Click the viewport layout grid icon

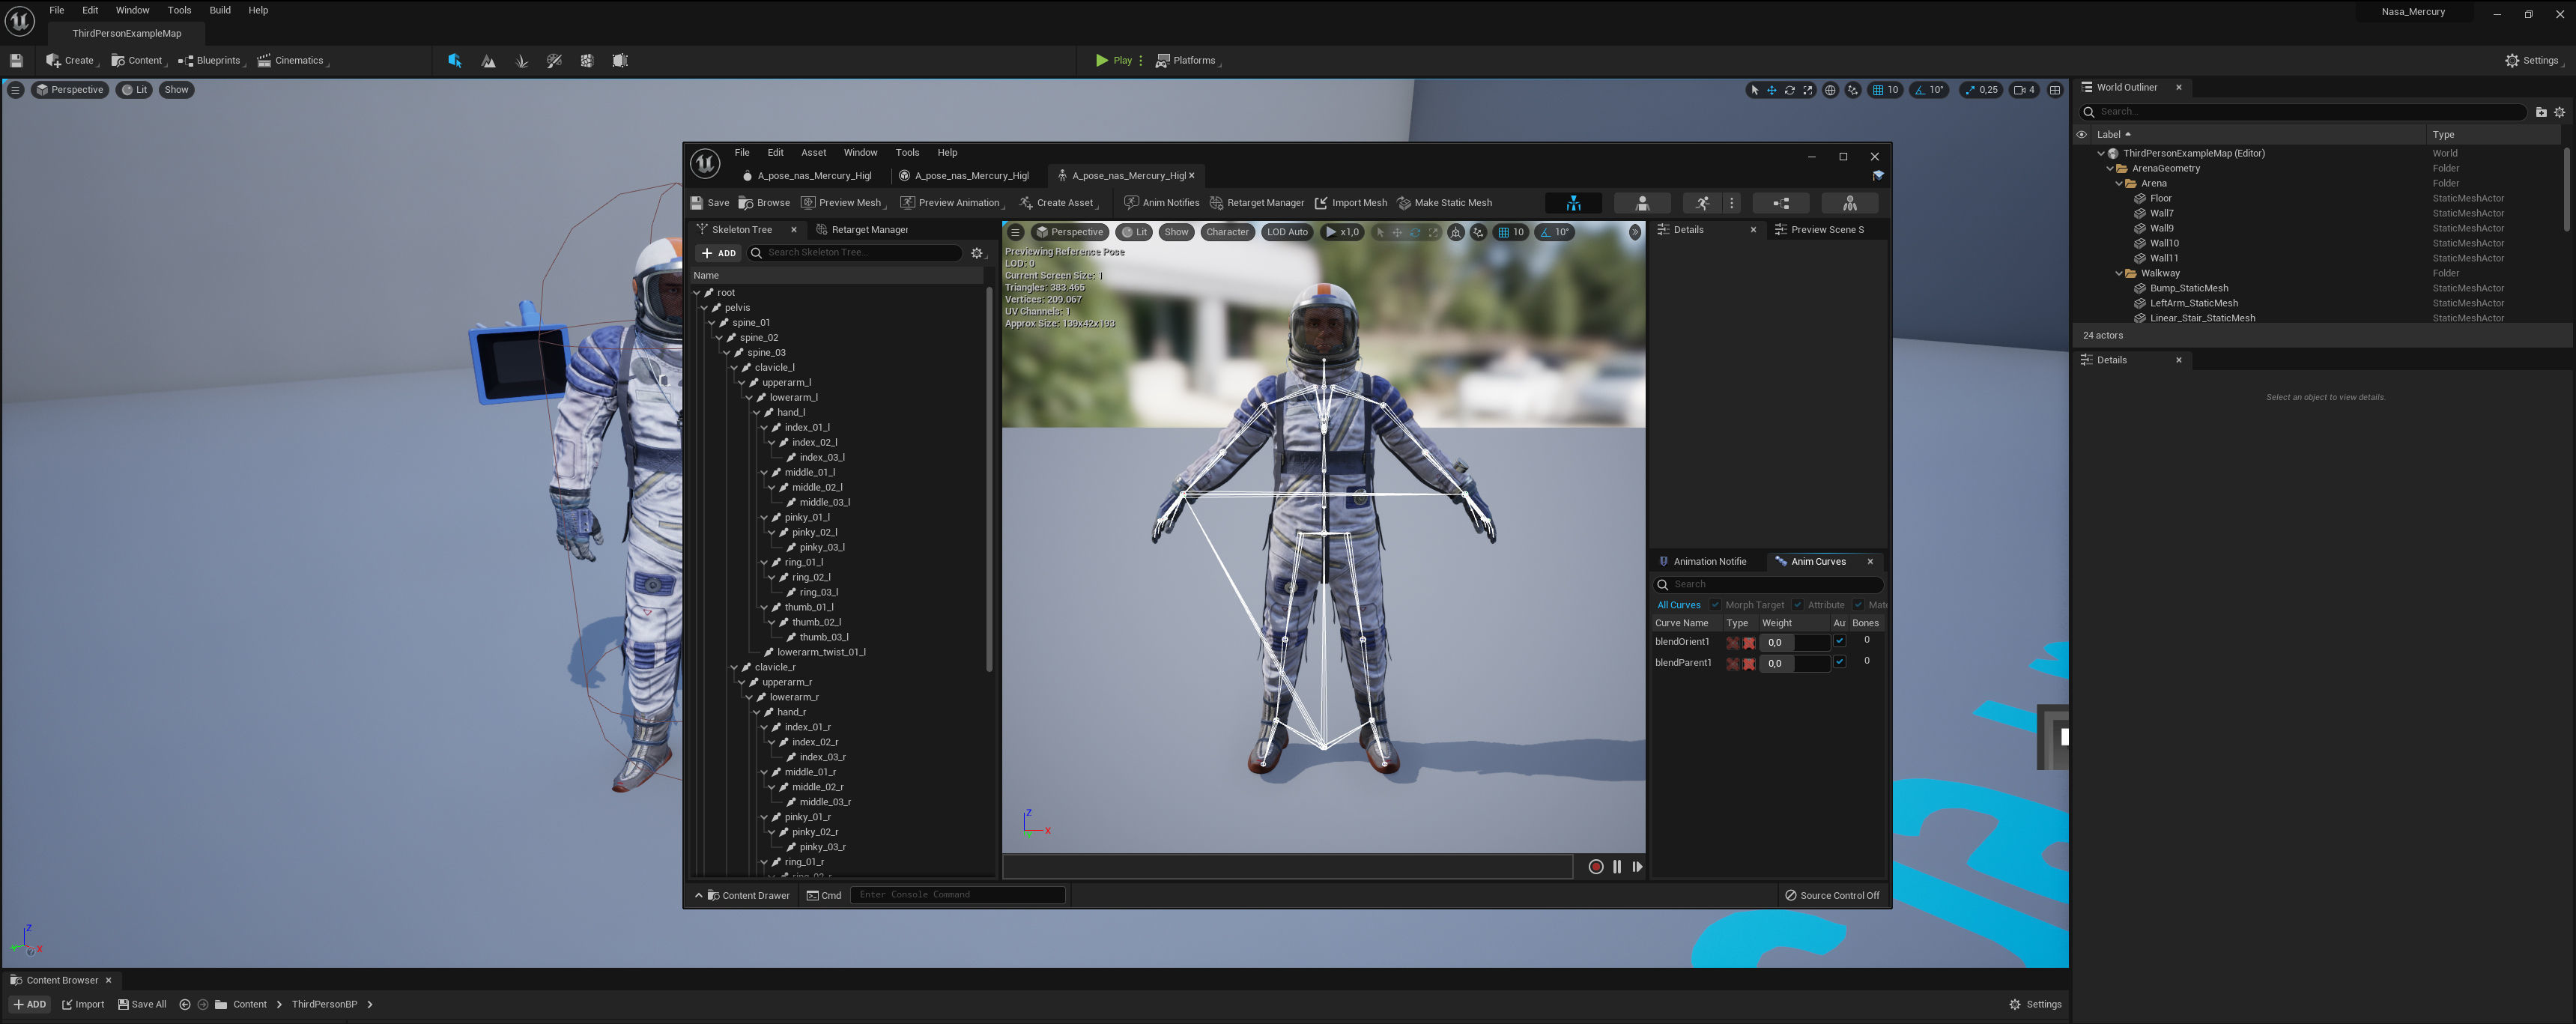(2055, 90)
